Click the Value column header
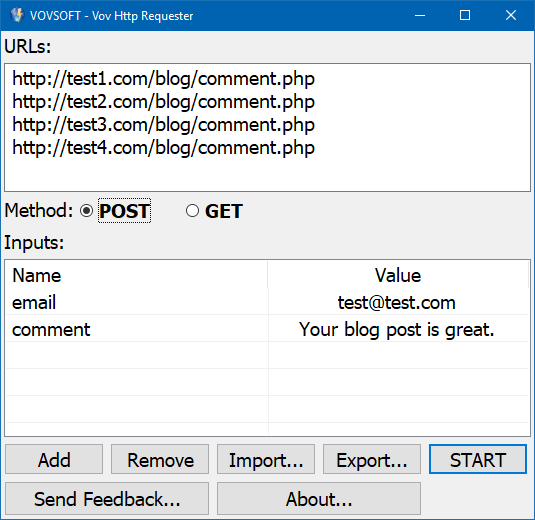The width and height of the screenshot is (535, 520). [x=398, y=275]
